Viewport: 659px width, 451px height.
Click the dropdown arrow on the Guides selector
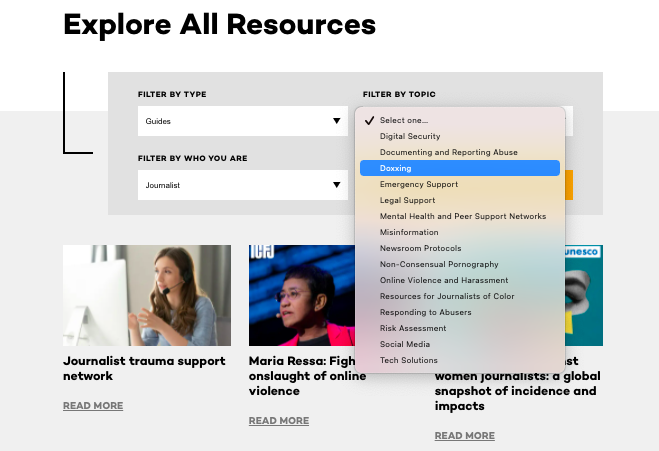pos(336,121)
